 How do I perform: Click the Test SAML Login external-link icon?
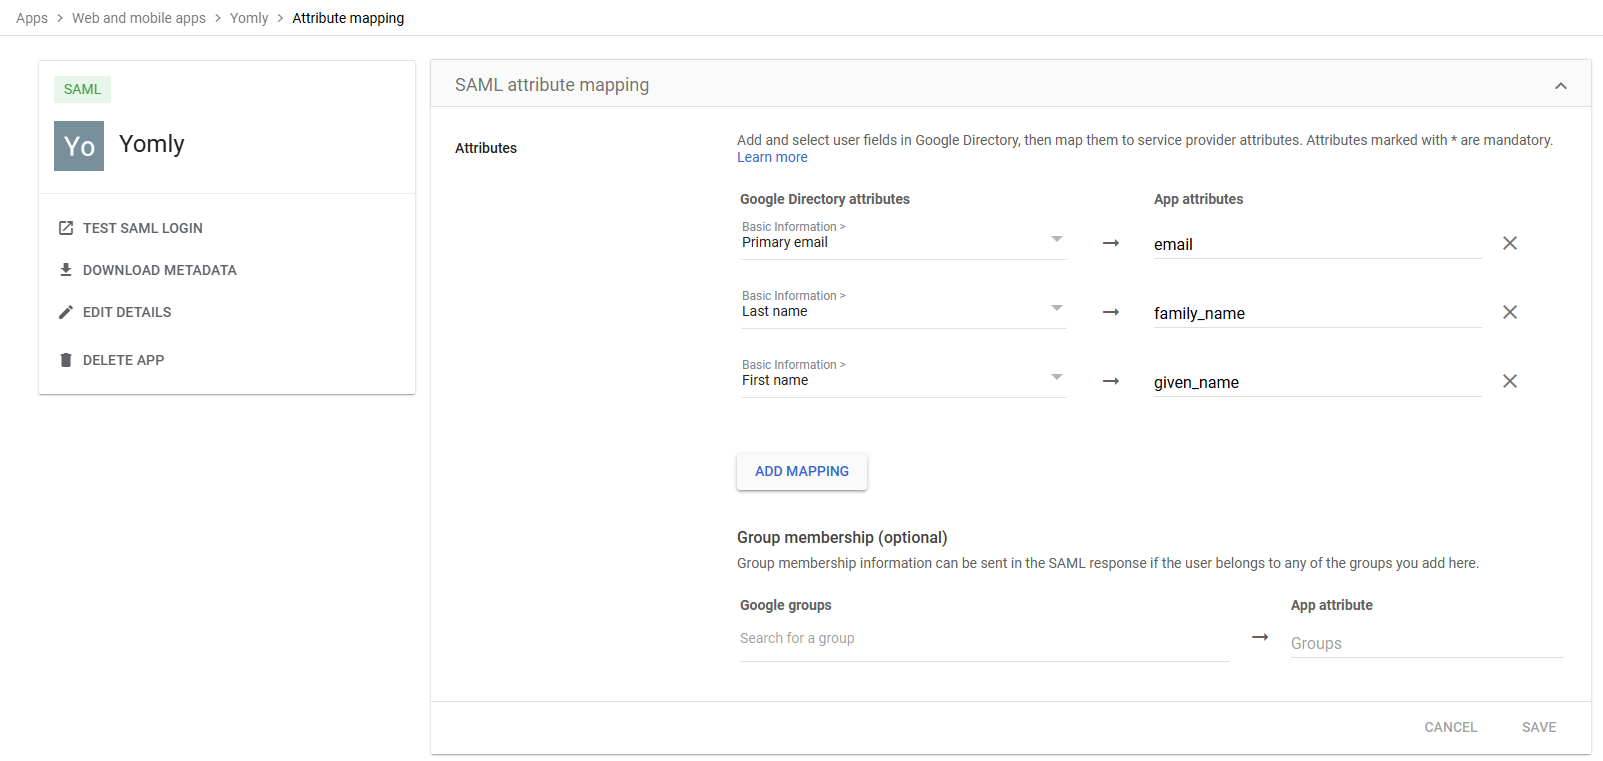click(66, 228)
